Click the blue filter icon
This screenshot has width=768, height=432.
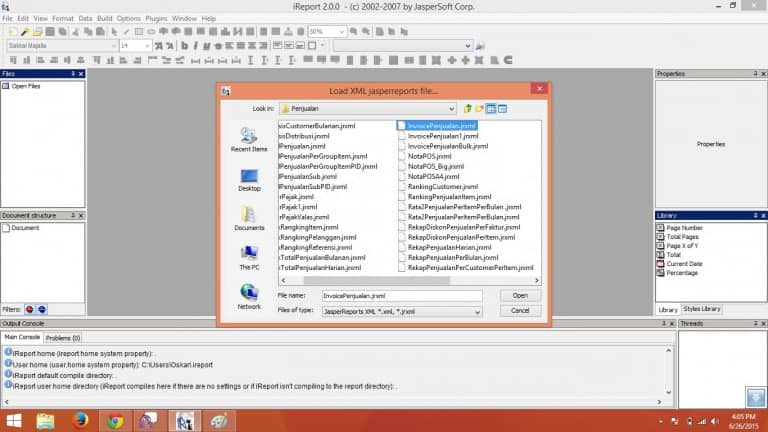click(42, 310)
